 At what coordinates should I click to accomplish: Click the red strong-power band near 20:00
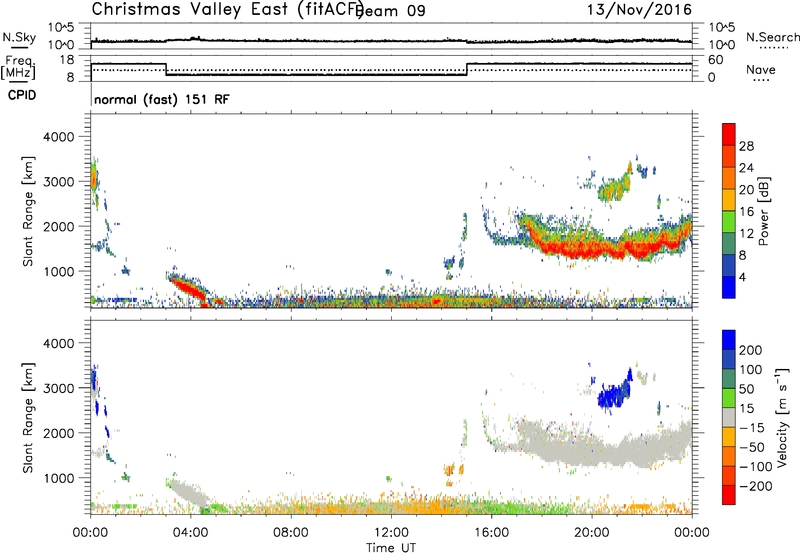click(x=592, y=249)
